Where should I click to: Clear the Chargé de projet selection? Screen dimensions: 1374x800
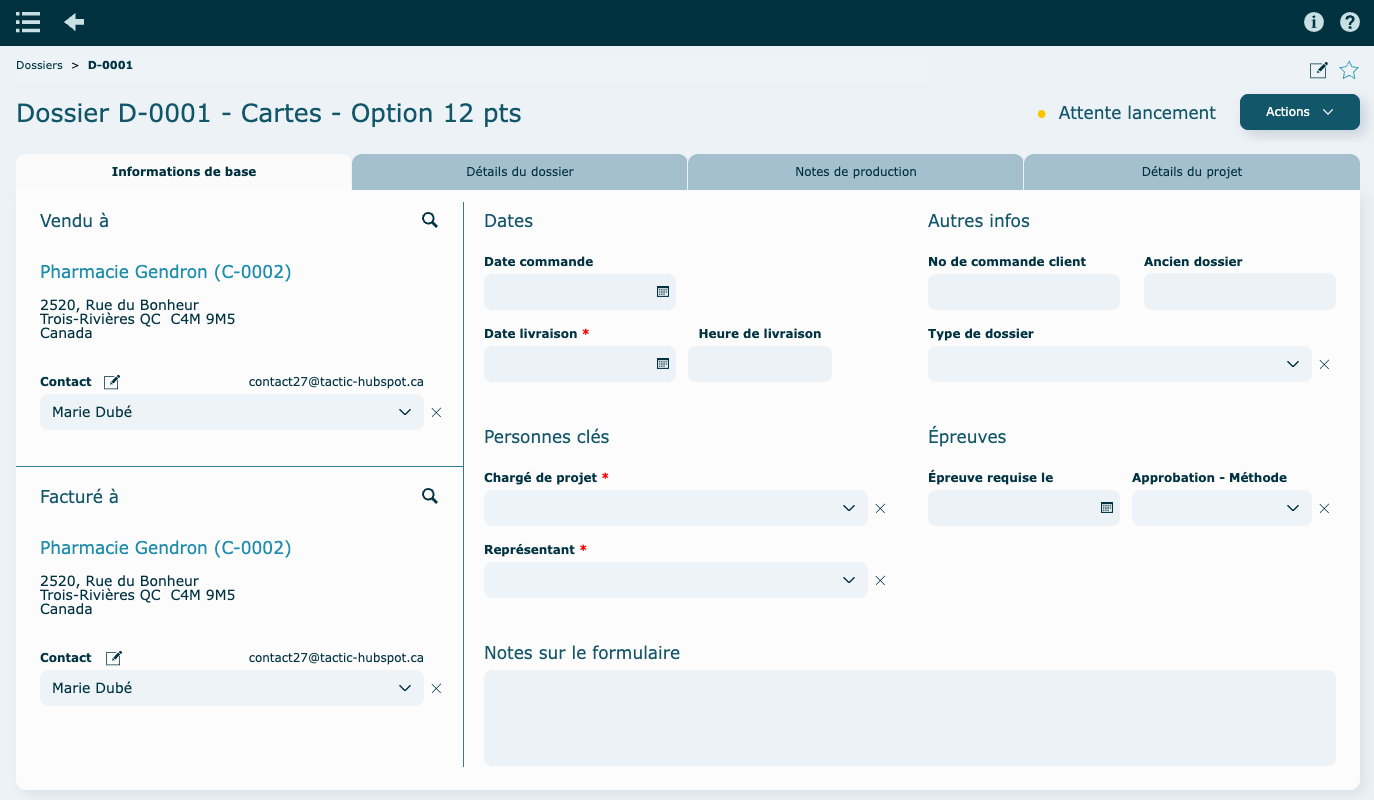(881, 509)
